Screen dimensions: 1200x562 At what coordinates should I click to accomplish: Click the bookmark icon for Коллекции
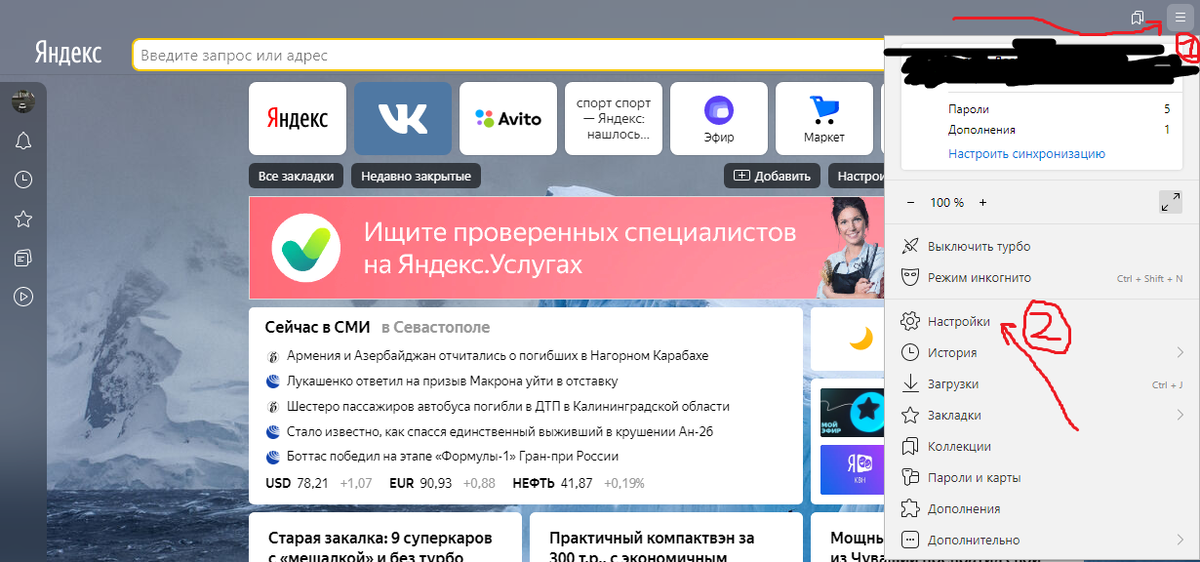[x=910, y=446]
